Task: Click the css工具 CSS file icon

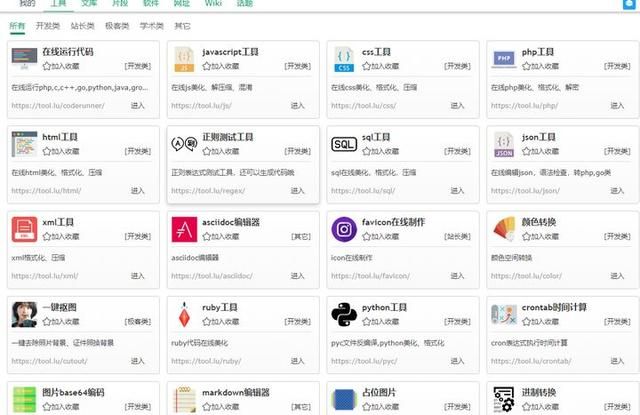Action: (x=344, y=59)
